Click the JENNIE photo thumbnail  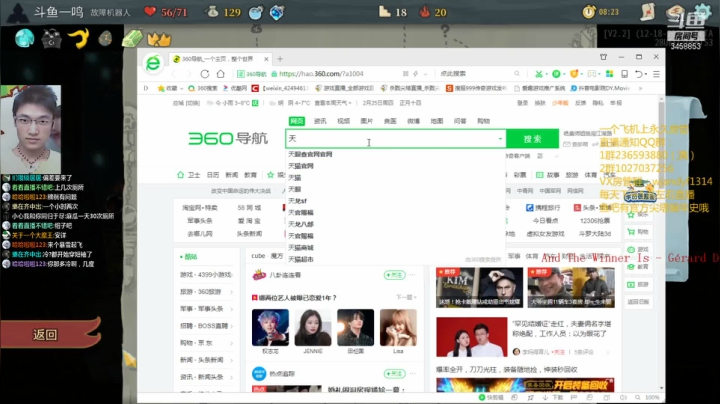[x=313, y=327]
